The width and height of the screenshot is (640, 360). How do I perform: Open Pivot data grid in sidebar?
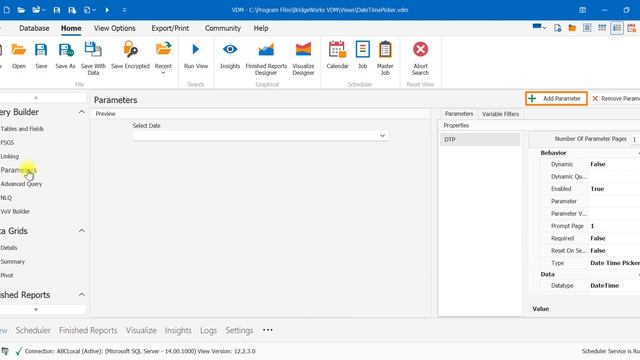click(x=7, y=276)
